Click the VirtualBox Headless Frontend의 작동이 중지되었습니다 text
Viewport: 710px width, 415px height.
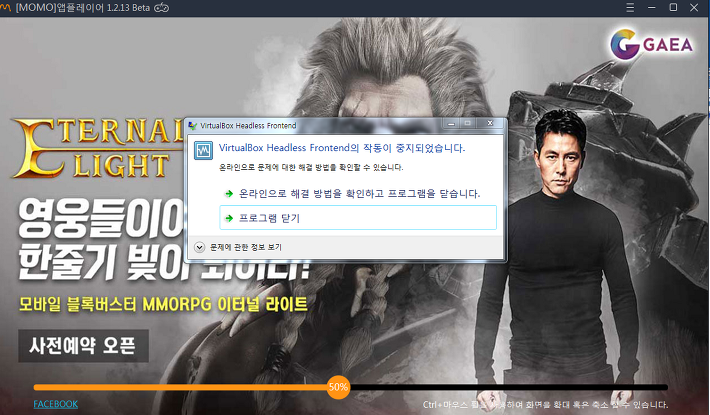click(x=342, y=148)
